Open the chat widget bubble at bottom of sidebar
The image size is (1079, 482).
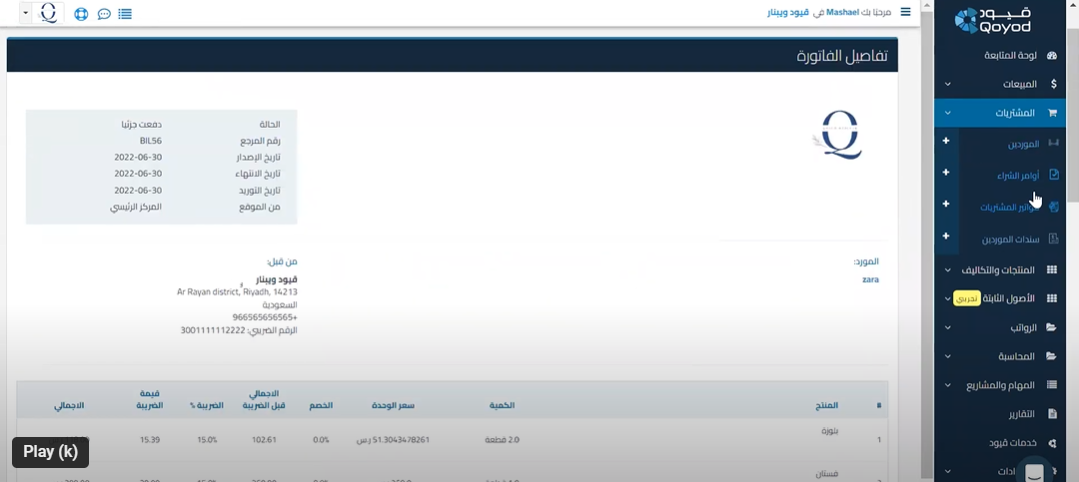1034,472
